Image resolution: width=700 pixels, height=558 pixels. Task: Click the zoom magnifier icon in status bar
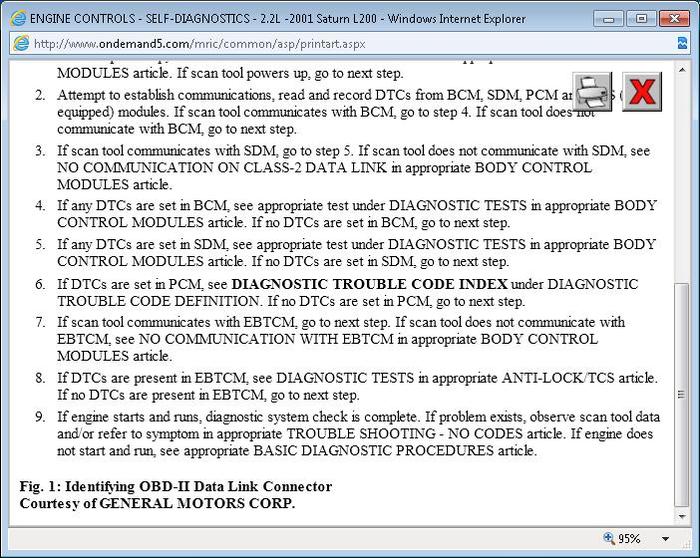click(x=608, y=537)
